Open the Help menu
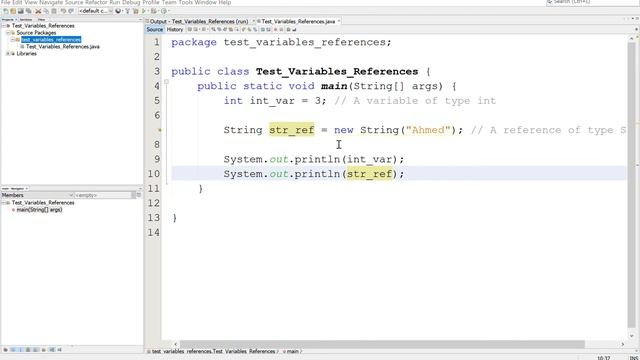Image resolution: width=640 pixels, height=360 pixels. click(x=224, y=2)
